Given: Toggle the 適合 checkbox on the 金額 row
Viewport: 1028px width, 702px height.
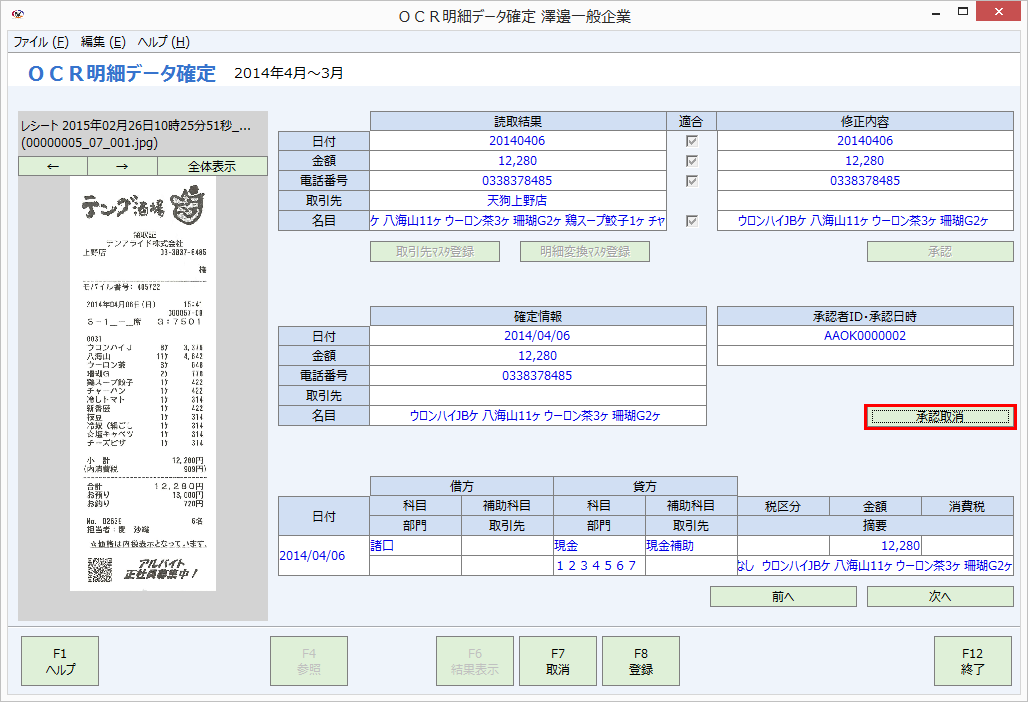Looking at the screenshot, I should [692, 159].
